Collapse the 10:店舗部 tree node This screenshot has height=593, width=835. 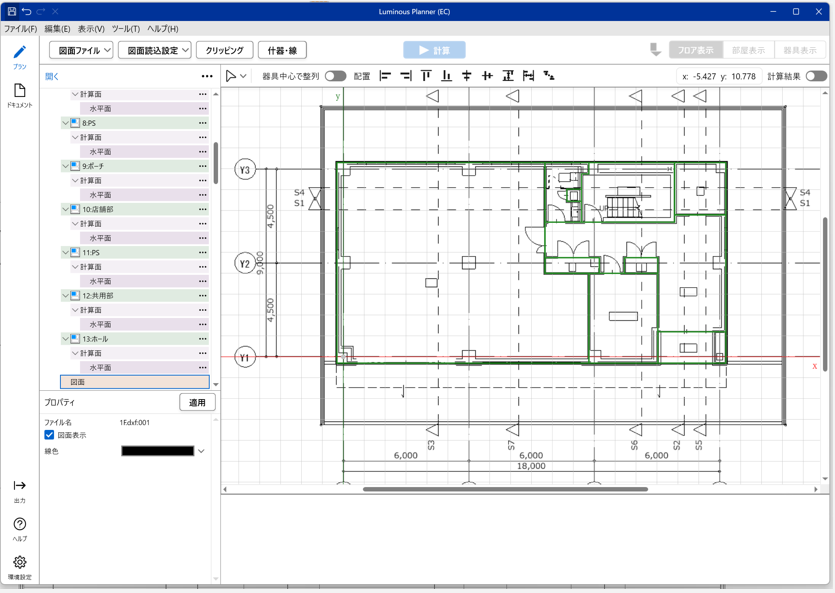tap(66, 210)
